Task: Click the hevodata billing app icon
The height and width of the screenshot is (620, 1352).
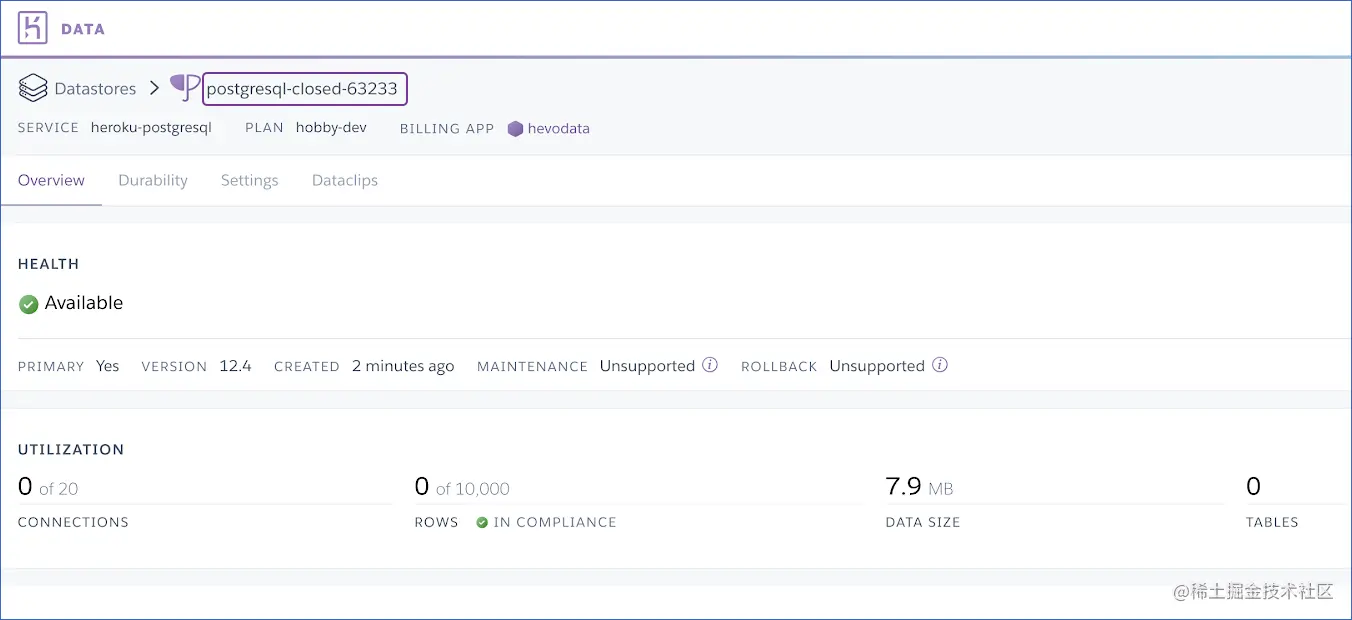Action: (515, 128)
